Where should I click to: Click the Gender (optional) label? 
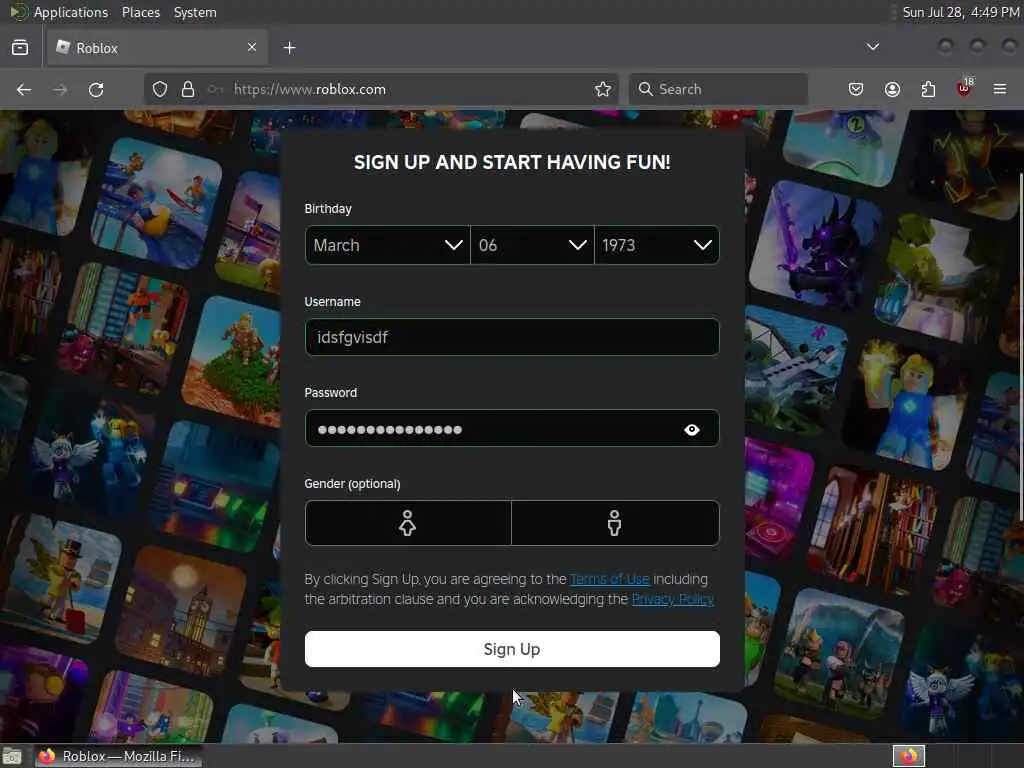(x=352, y=484)
